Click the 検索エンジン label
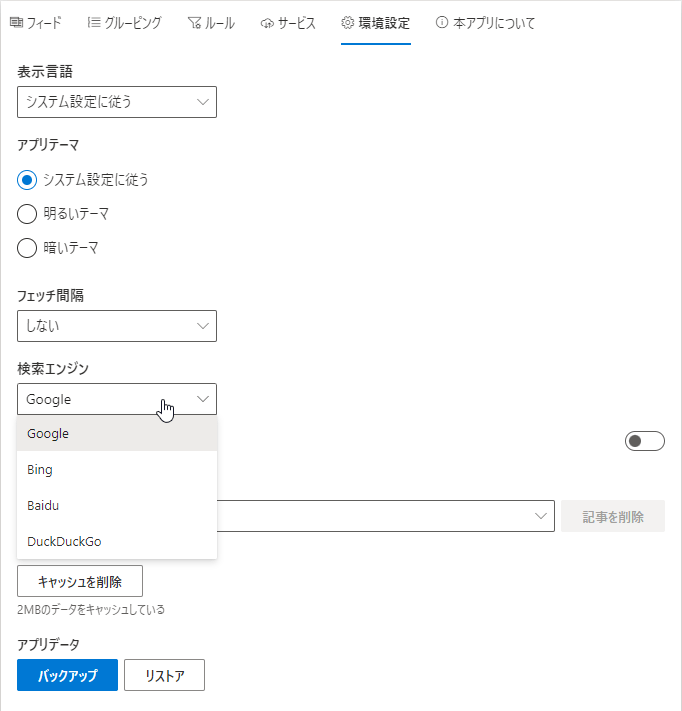Screen dimensions: 682x711 coord(53,369)
